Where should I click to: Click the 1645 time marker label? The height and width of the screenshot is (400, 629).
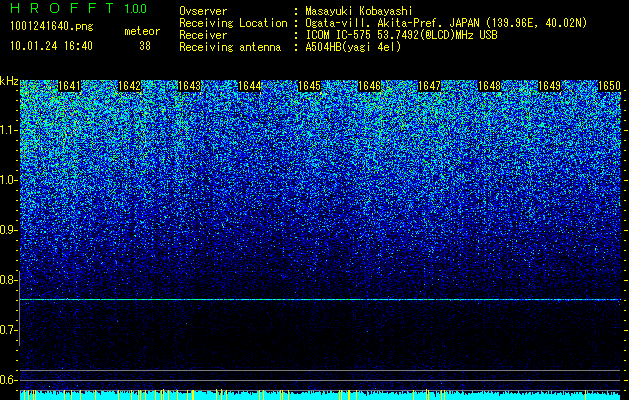[309, 86]
